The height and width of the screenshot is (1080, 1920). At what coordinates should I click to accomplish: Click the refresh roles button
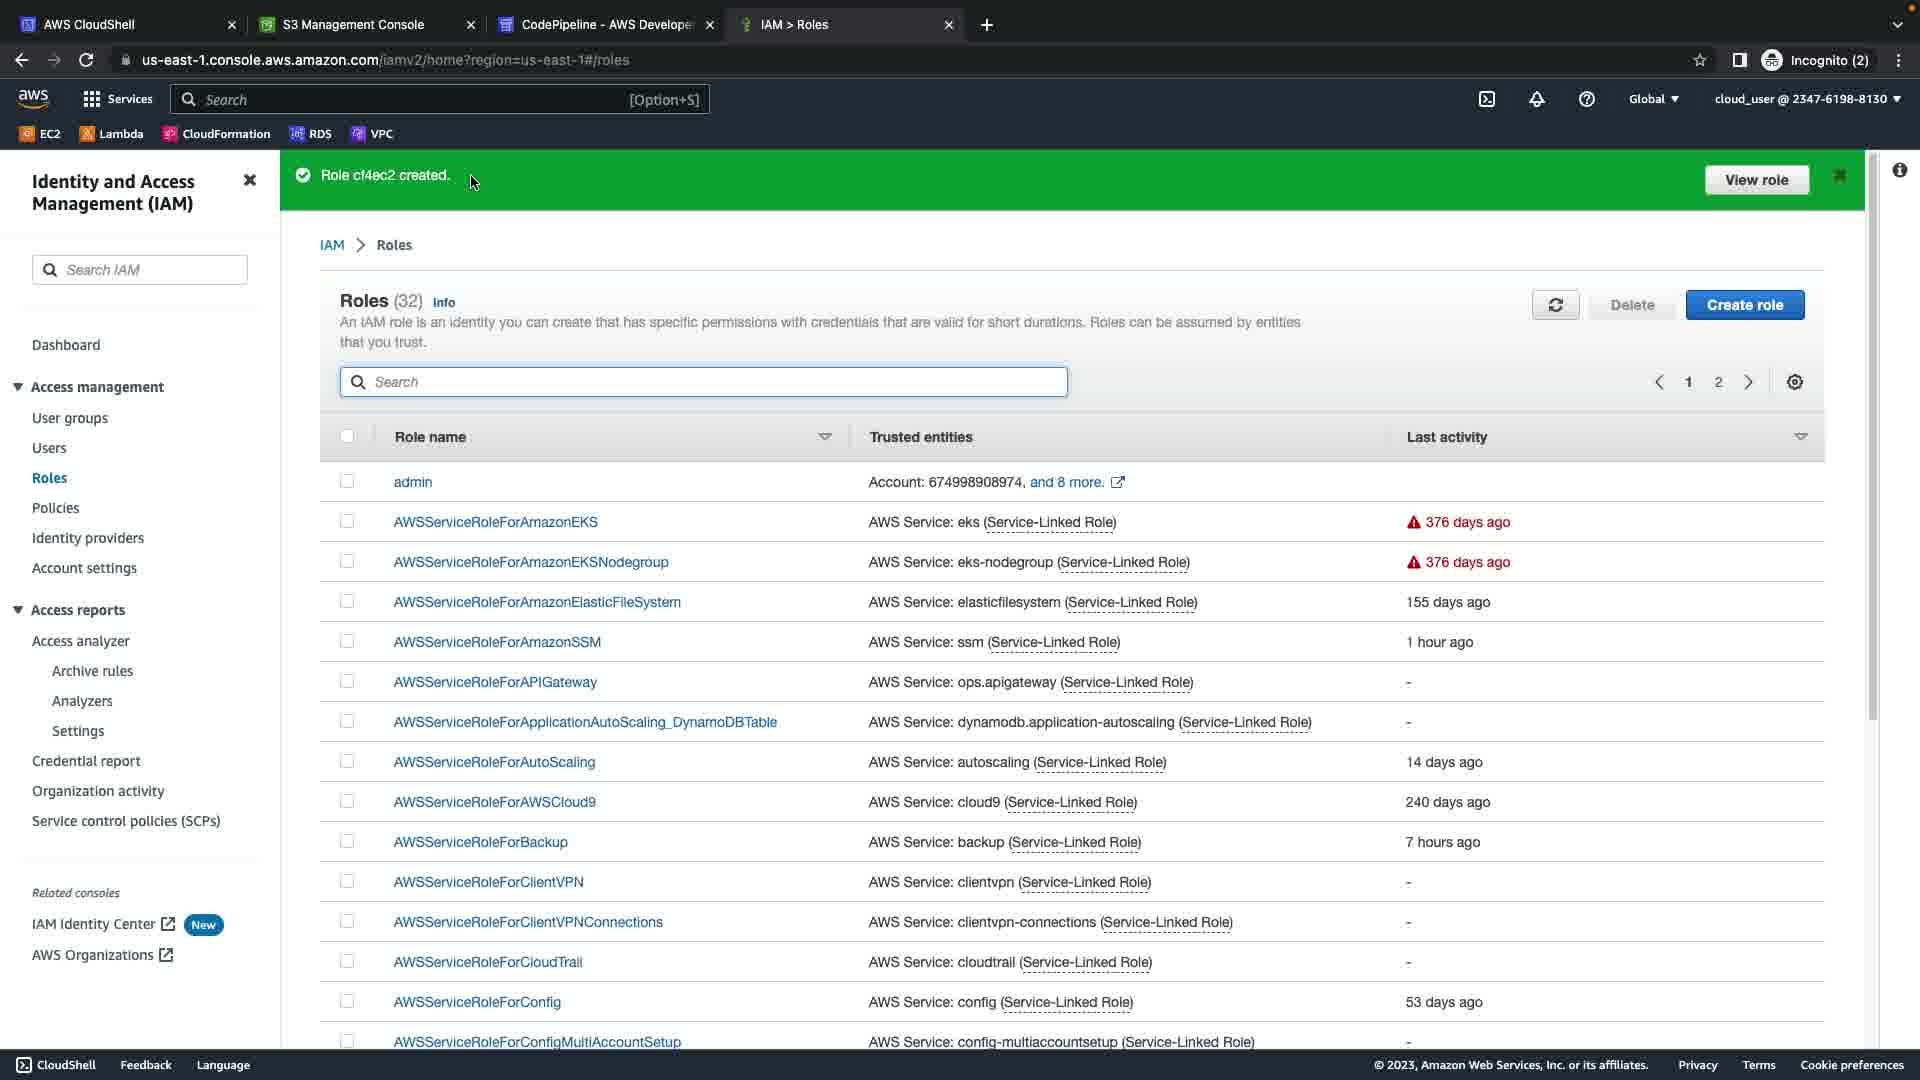[1555, 305]
